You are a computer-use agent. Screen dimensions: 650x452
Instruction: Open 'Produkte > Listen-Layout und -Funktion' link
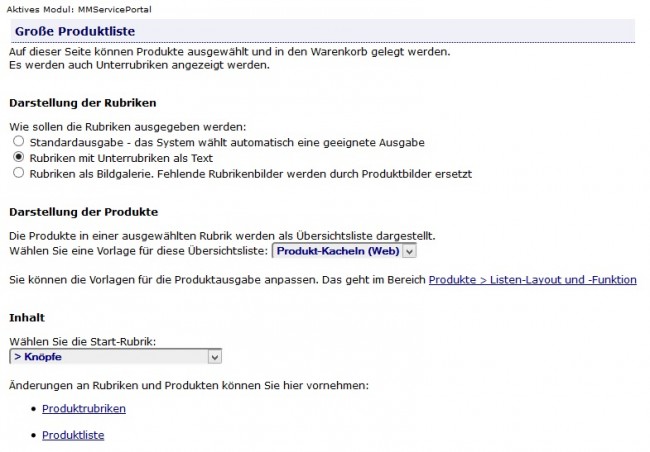pyautogui.click(x=532, y=280)
